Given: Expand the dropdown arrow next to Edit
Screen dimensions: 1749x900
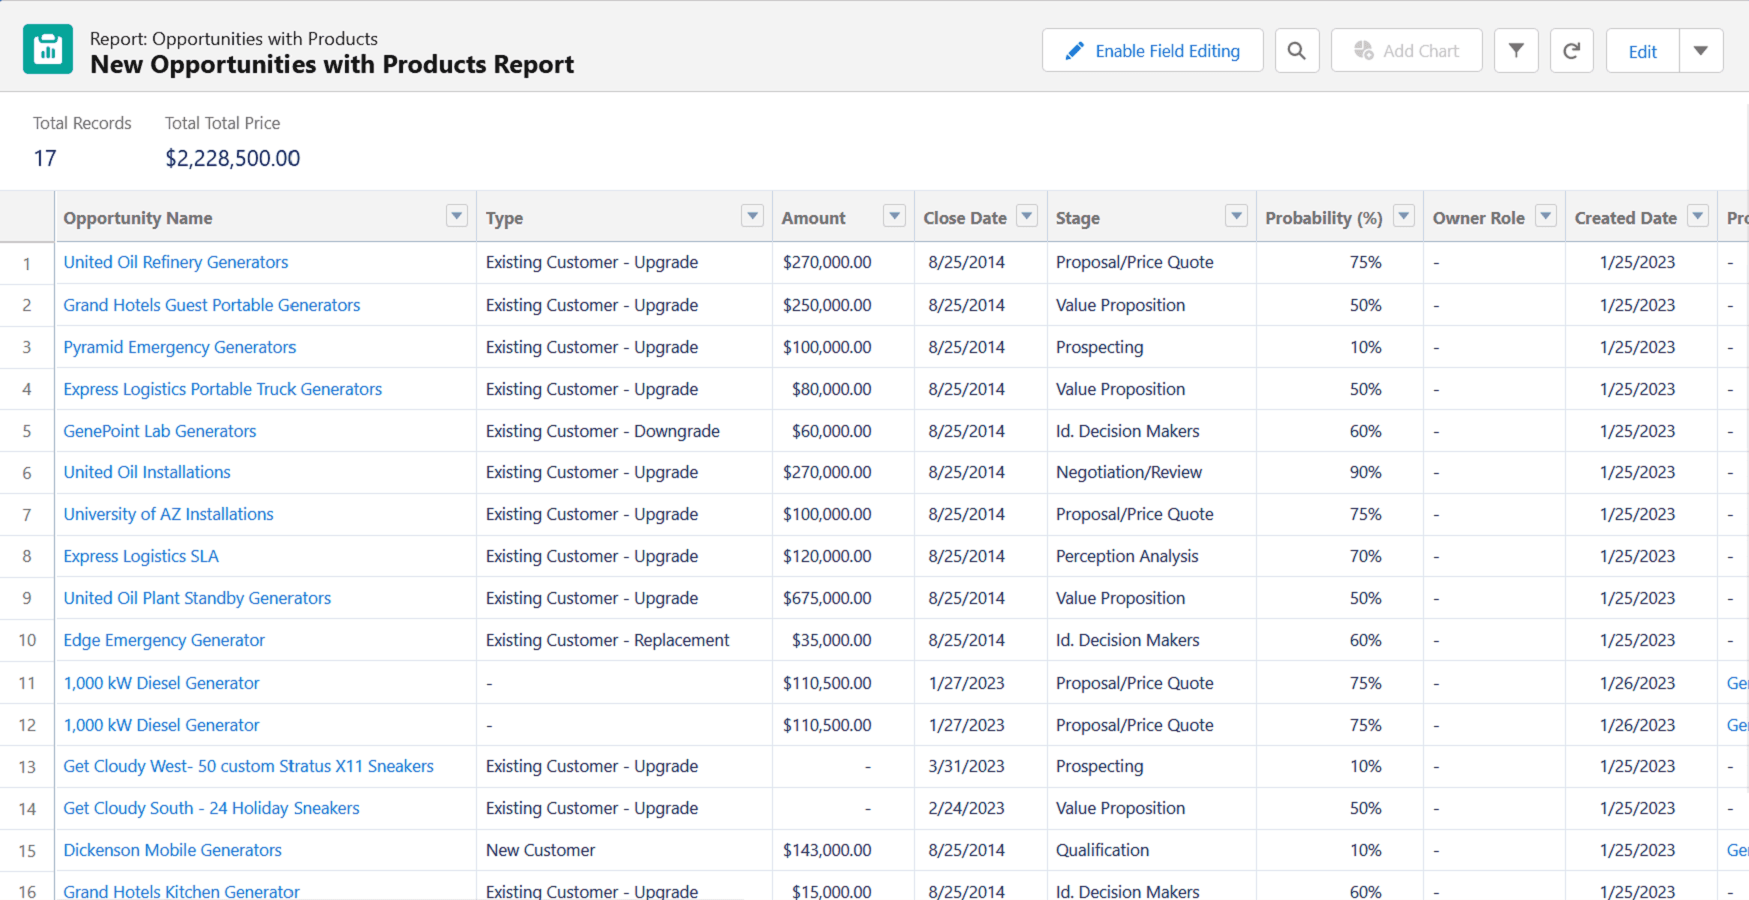Looking at the screenshot, I should pyautogui.click(x=1701, y=51).
